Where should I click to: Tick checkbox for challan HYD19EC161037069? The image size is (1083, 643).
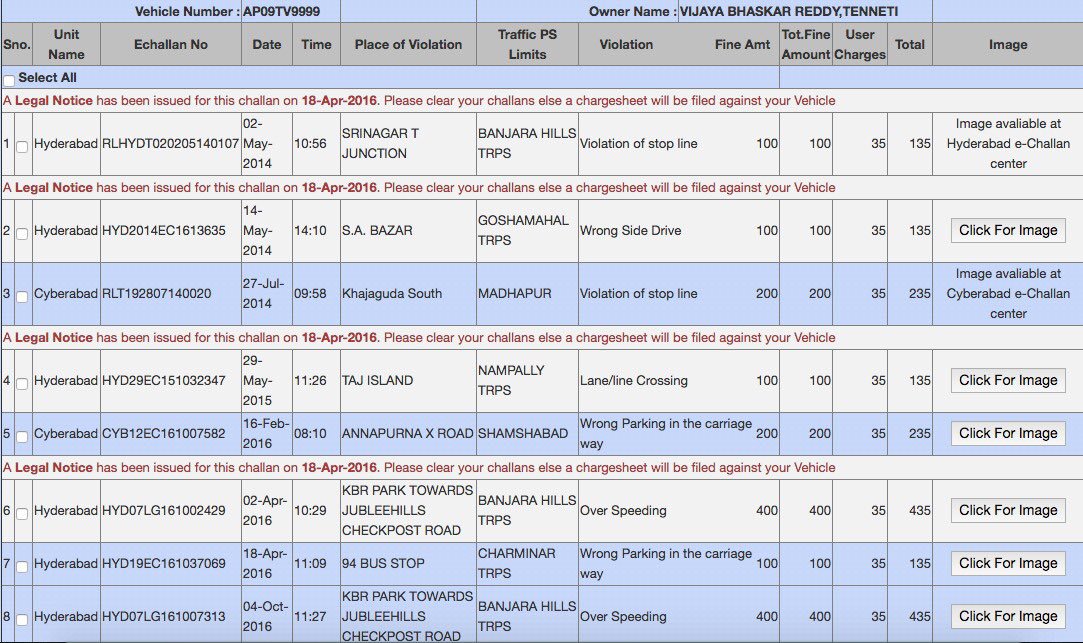pyautogui.click(x=22, y=566)
